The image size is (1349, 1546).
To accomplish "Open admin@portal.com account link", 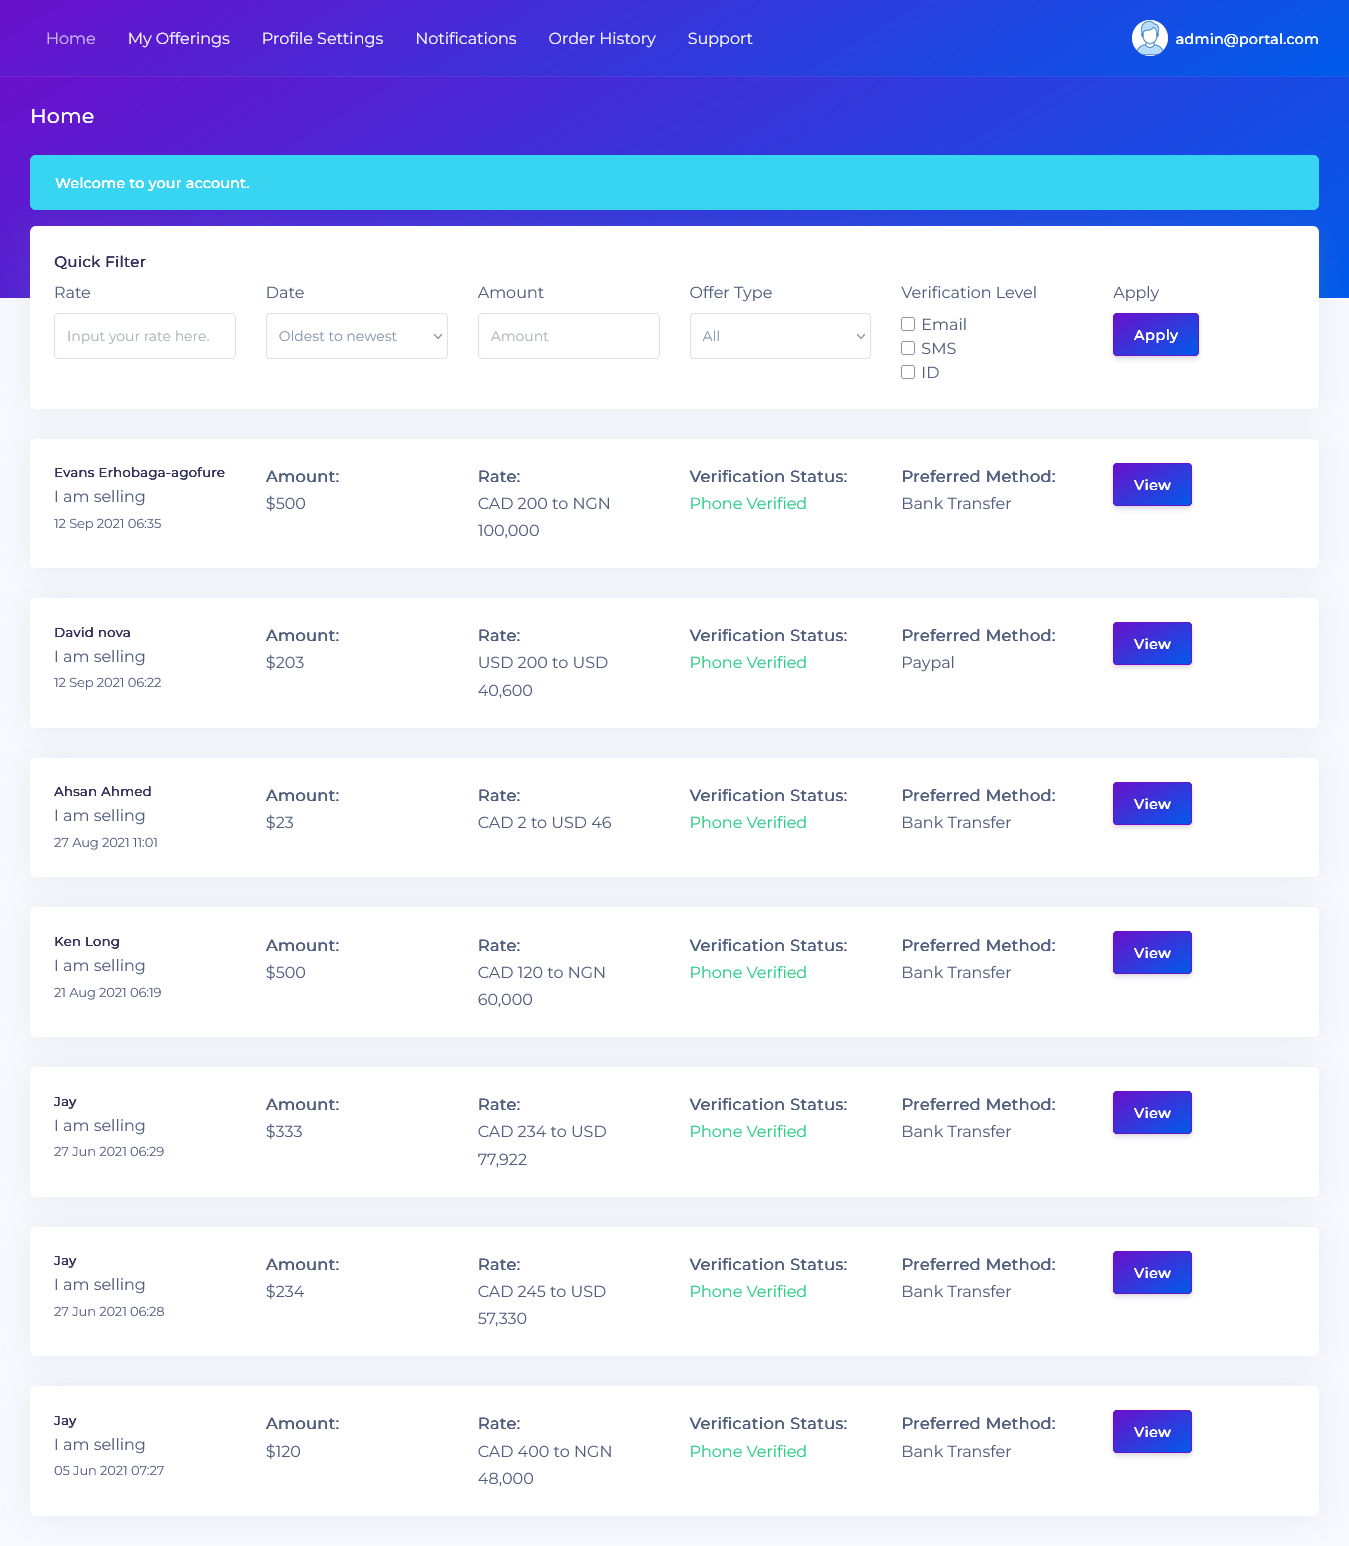I will (x=1246, y=39).
